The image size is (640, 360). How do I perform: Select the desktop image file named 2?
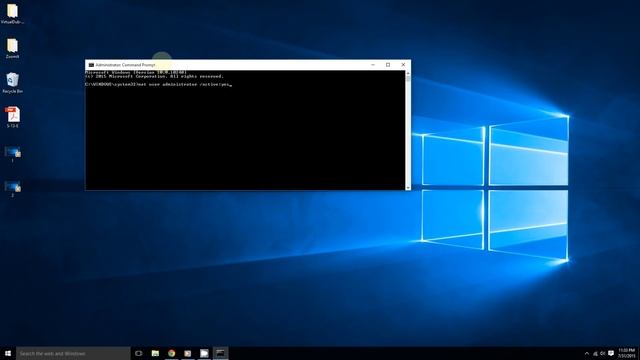(13, 189)
